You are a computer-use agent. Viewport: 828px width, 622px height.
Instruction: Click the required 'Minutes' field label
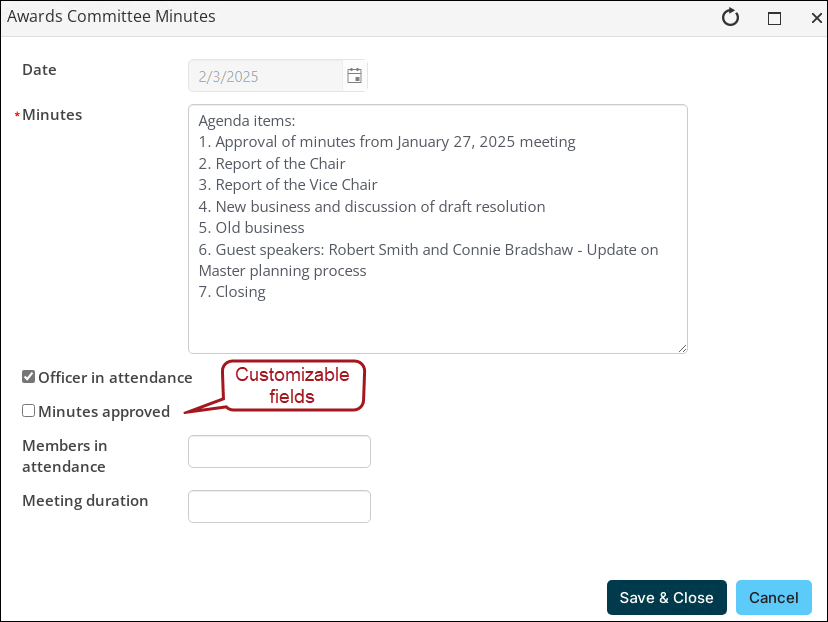coord(52,115)
